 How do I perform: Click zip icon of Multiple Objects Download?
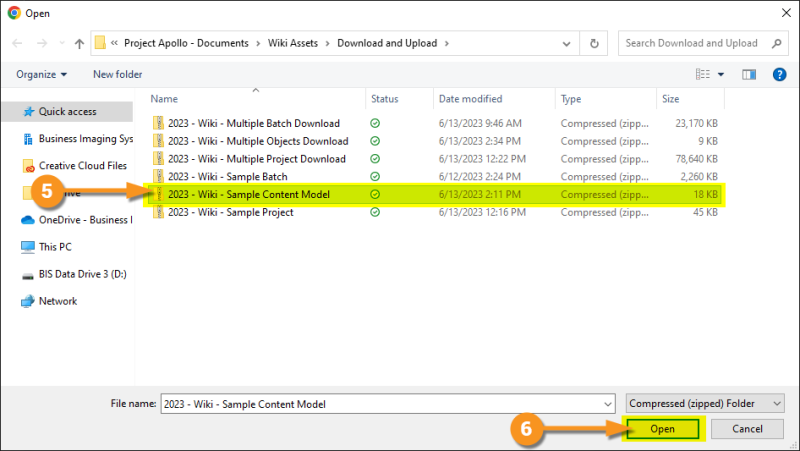coord(159,141)
